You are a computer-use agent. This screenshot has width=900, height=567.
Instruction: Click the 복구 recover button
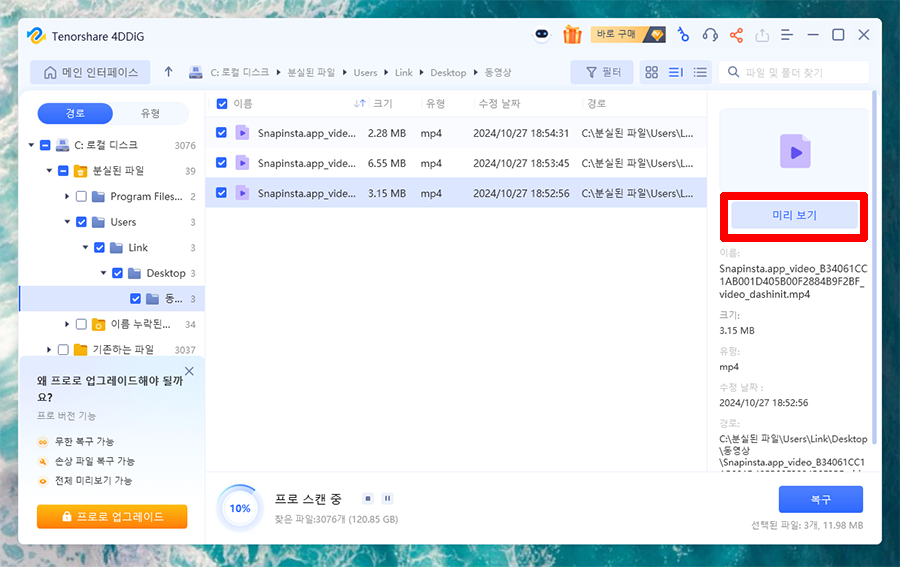pos(821,499)
